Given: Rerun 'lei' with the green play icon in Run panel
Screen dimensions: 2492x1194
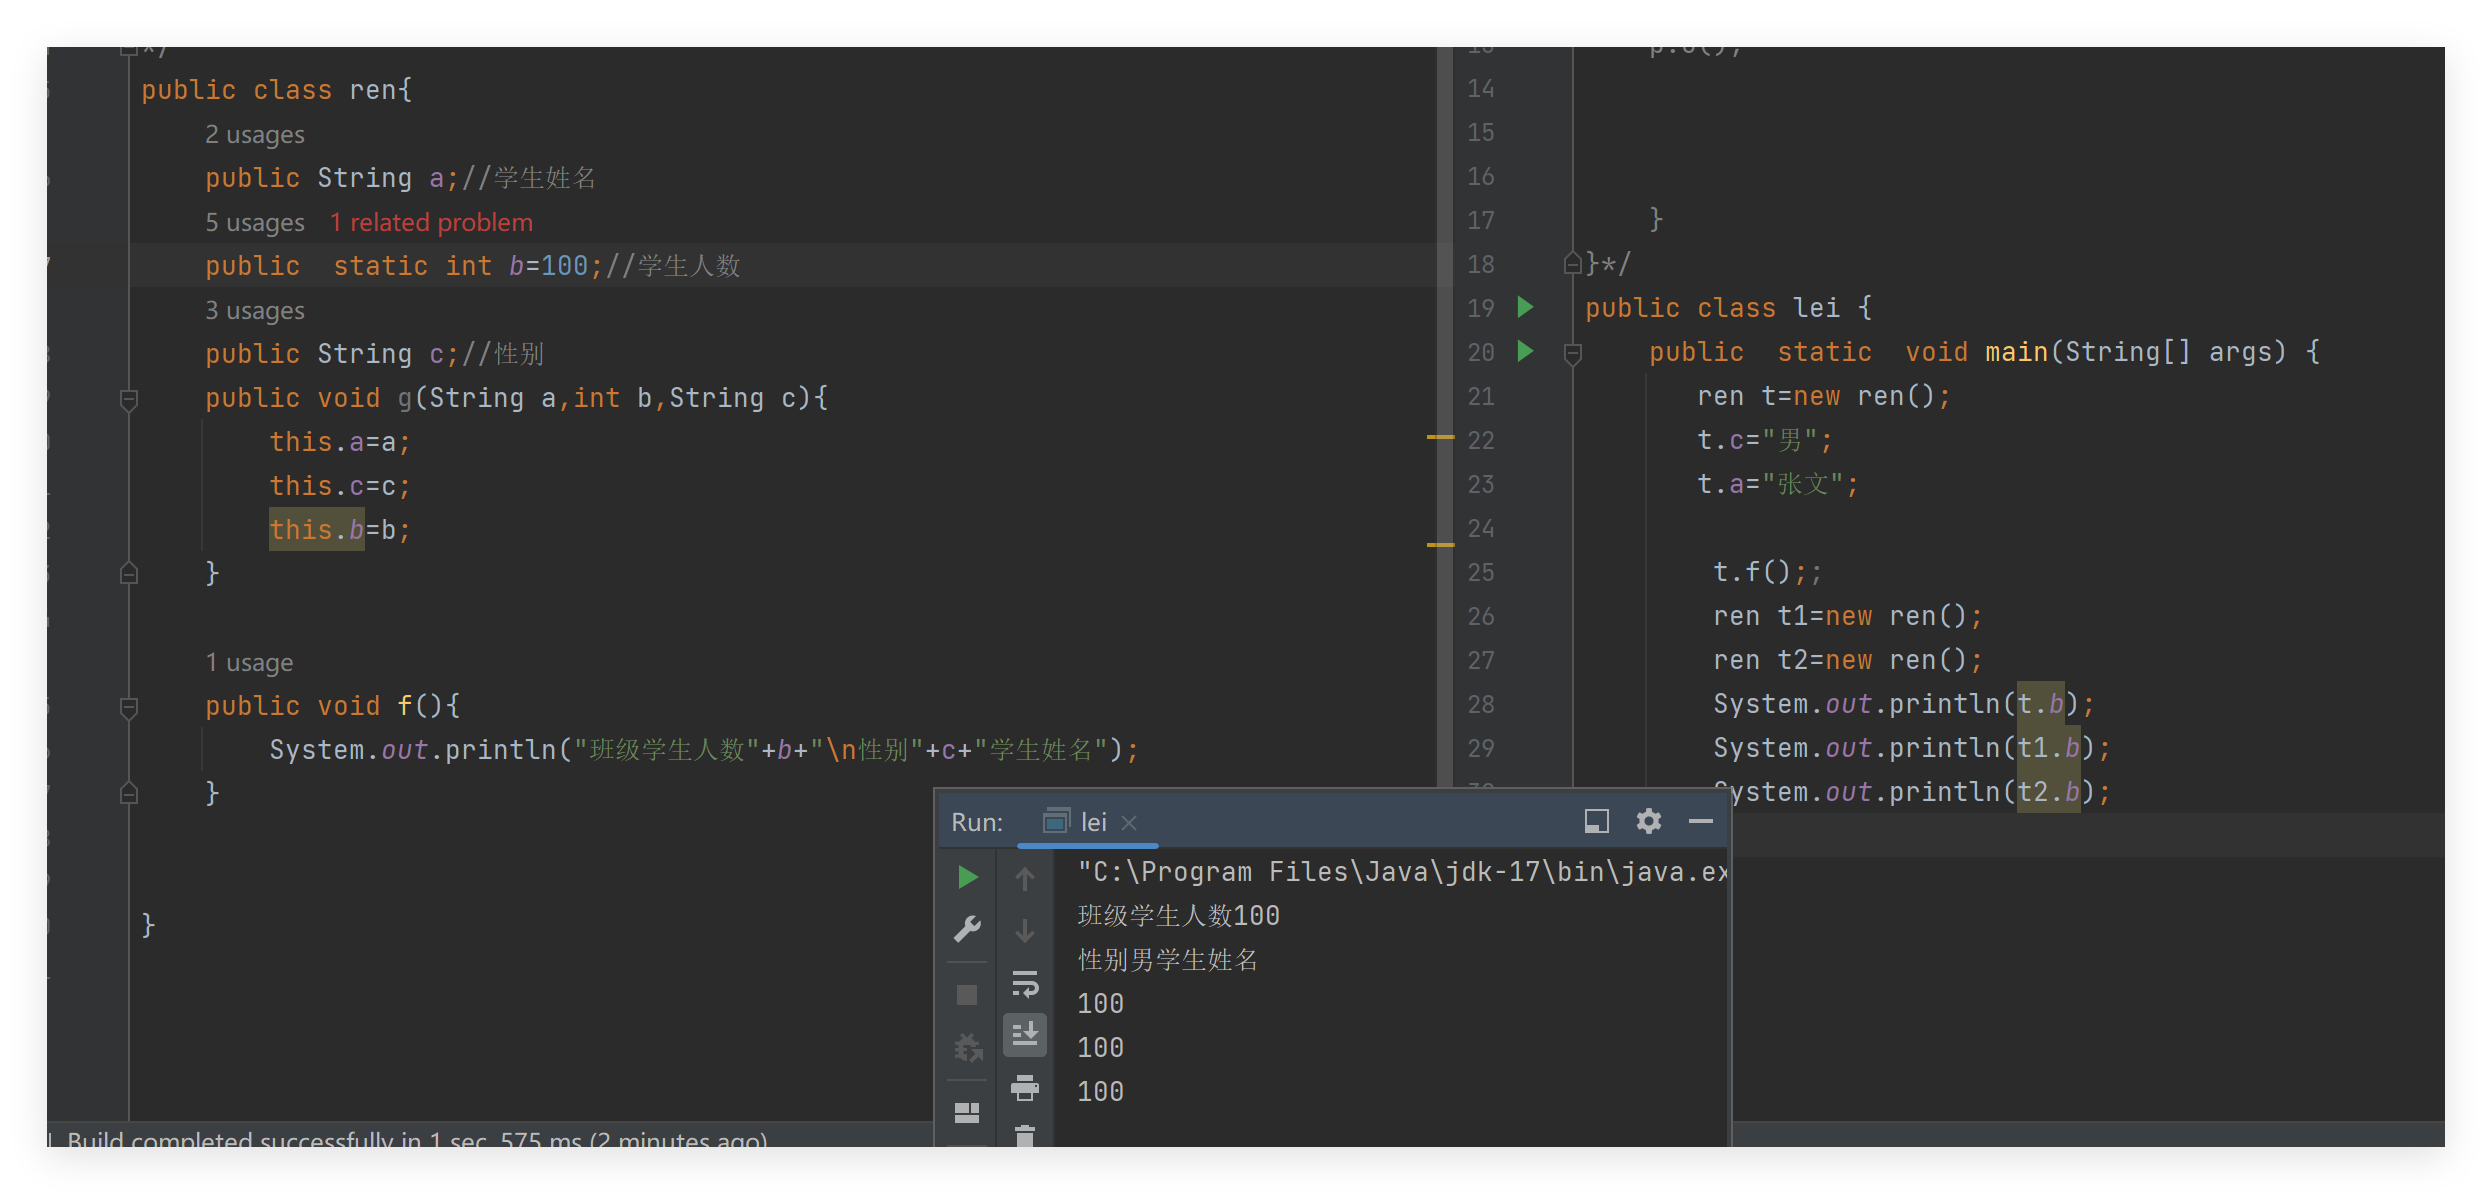Looking at the screenshot, I should click(x=967, y=877).
